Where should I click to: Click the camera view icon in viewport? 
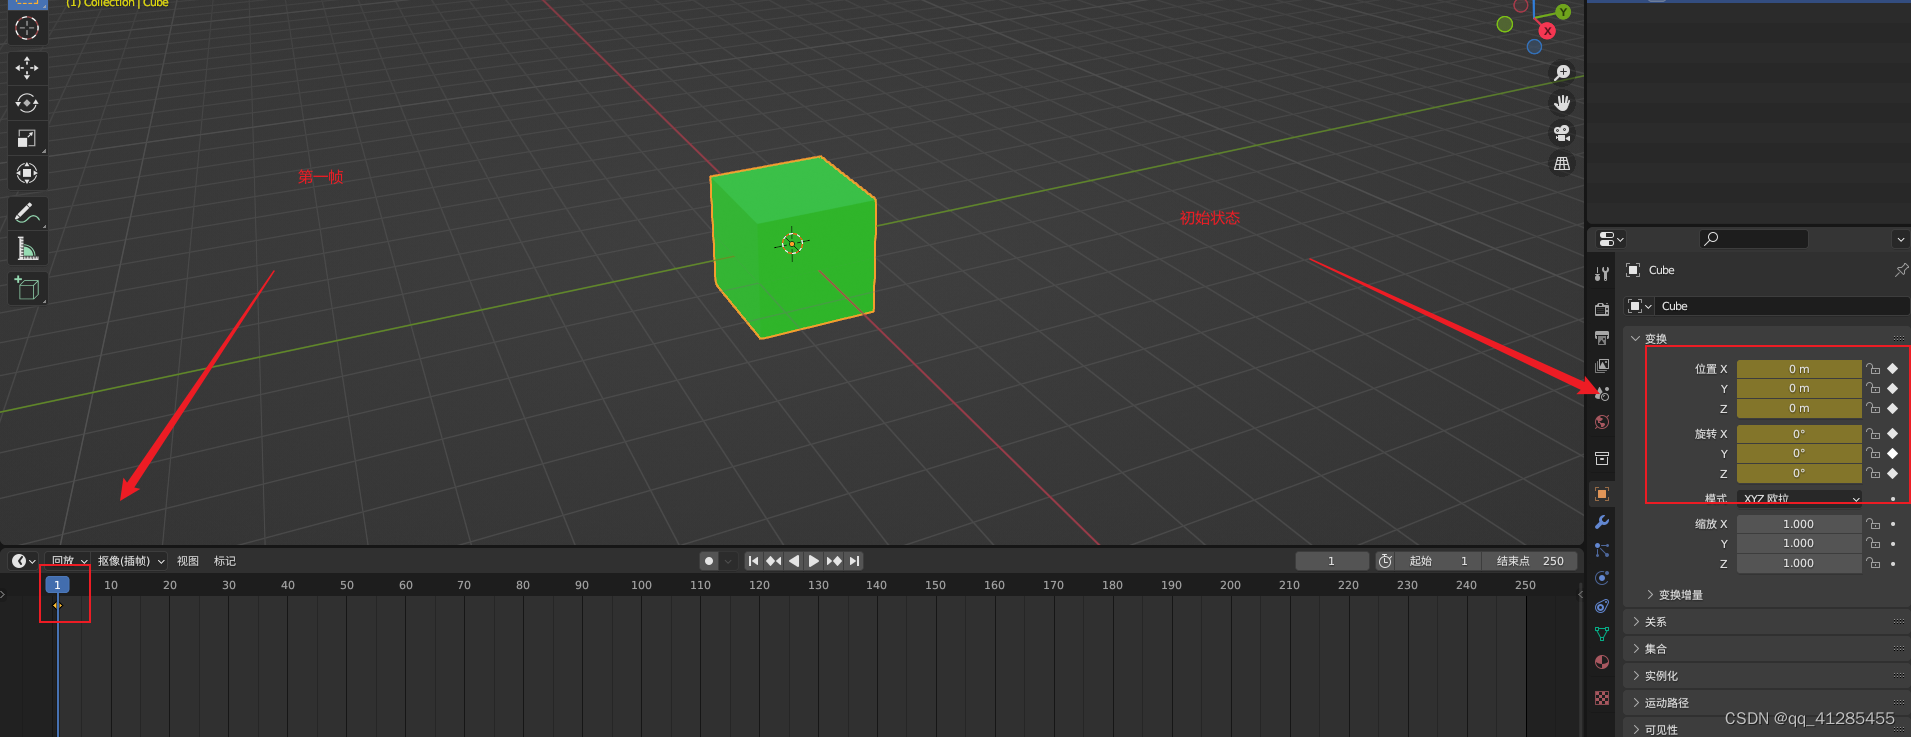tap(1562, 133)
